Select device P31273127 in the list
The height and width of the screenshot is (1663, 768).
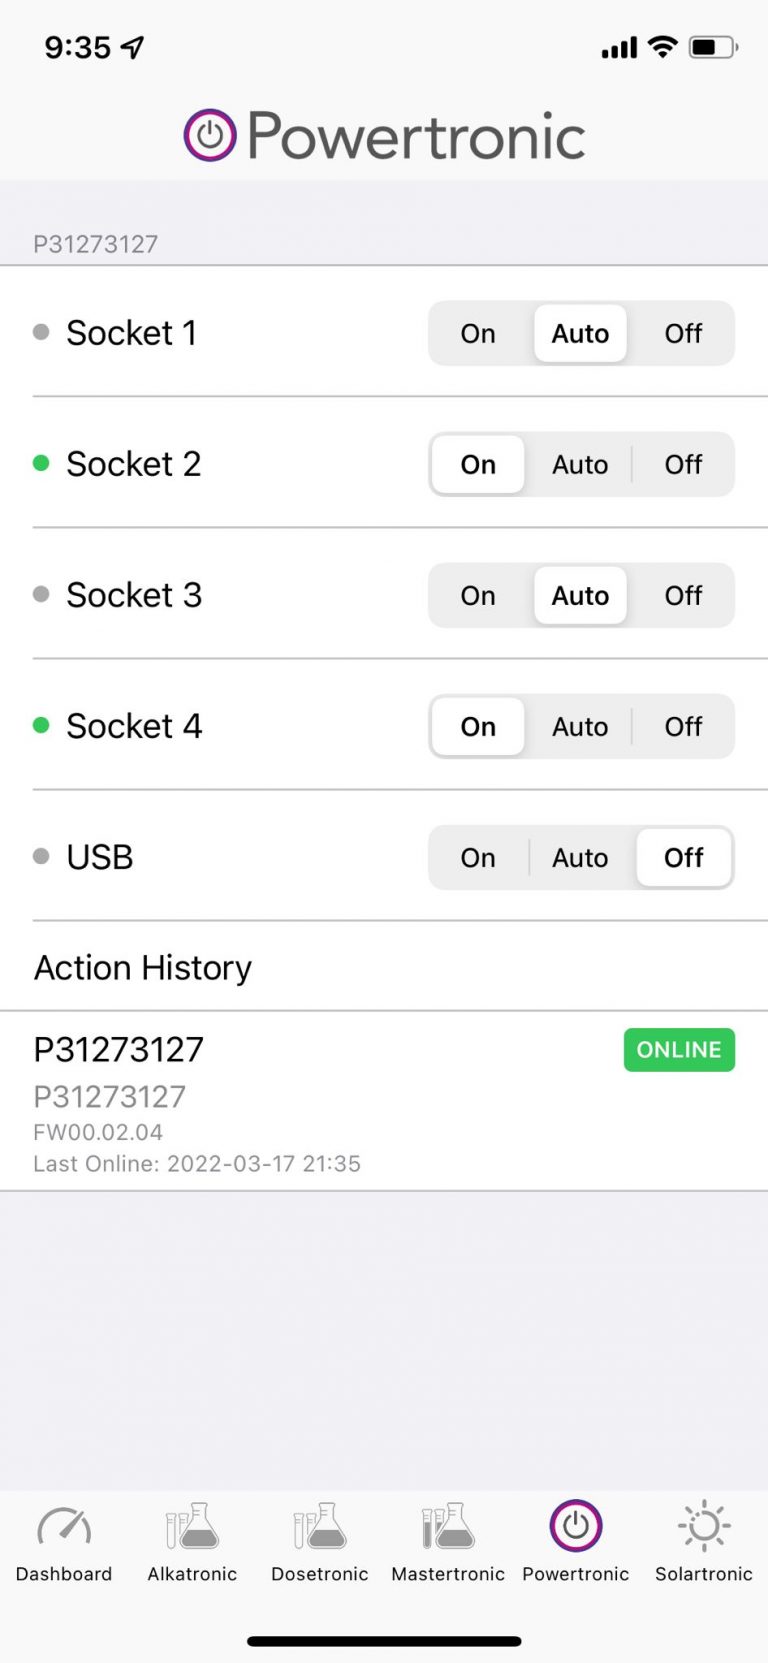(x=118, y=1050)
